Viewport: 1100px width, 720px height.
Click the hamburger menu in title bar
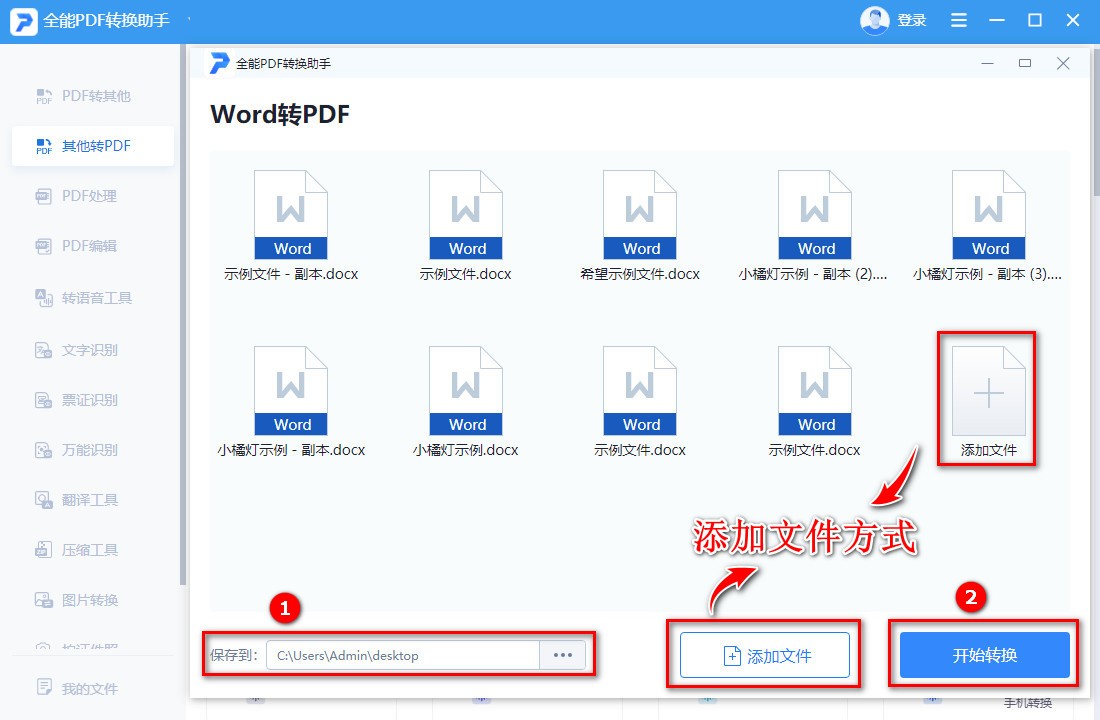958,19
